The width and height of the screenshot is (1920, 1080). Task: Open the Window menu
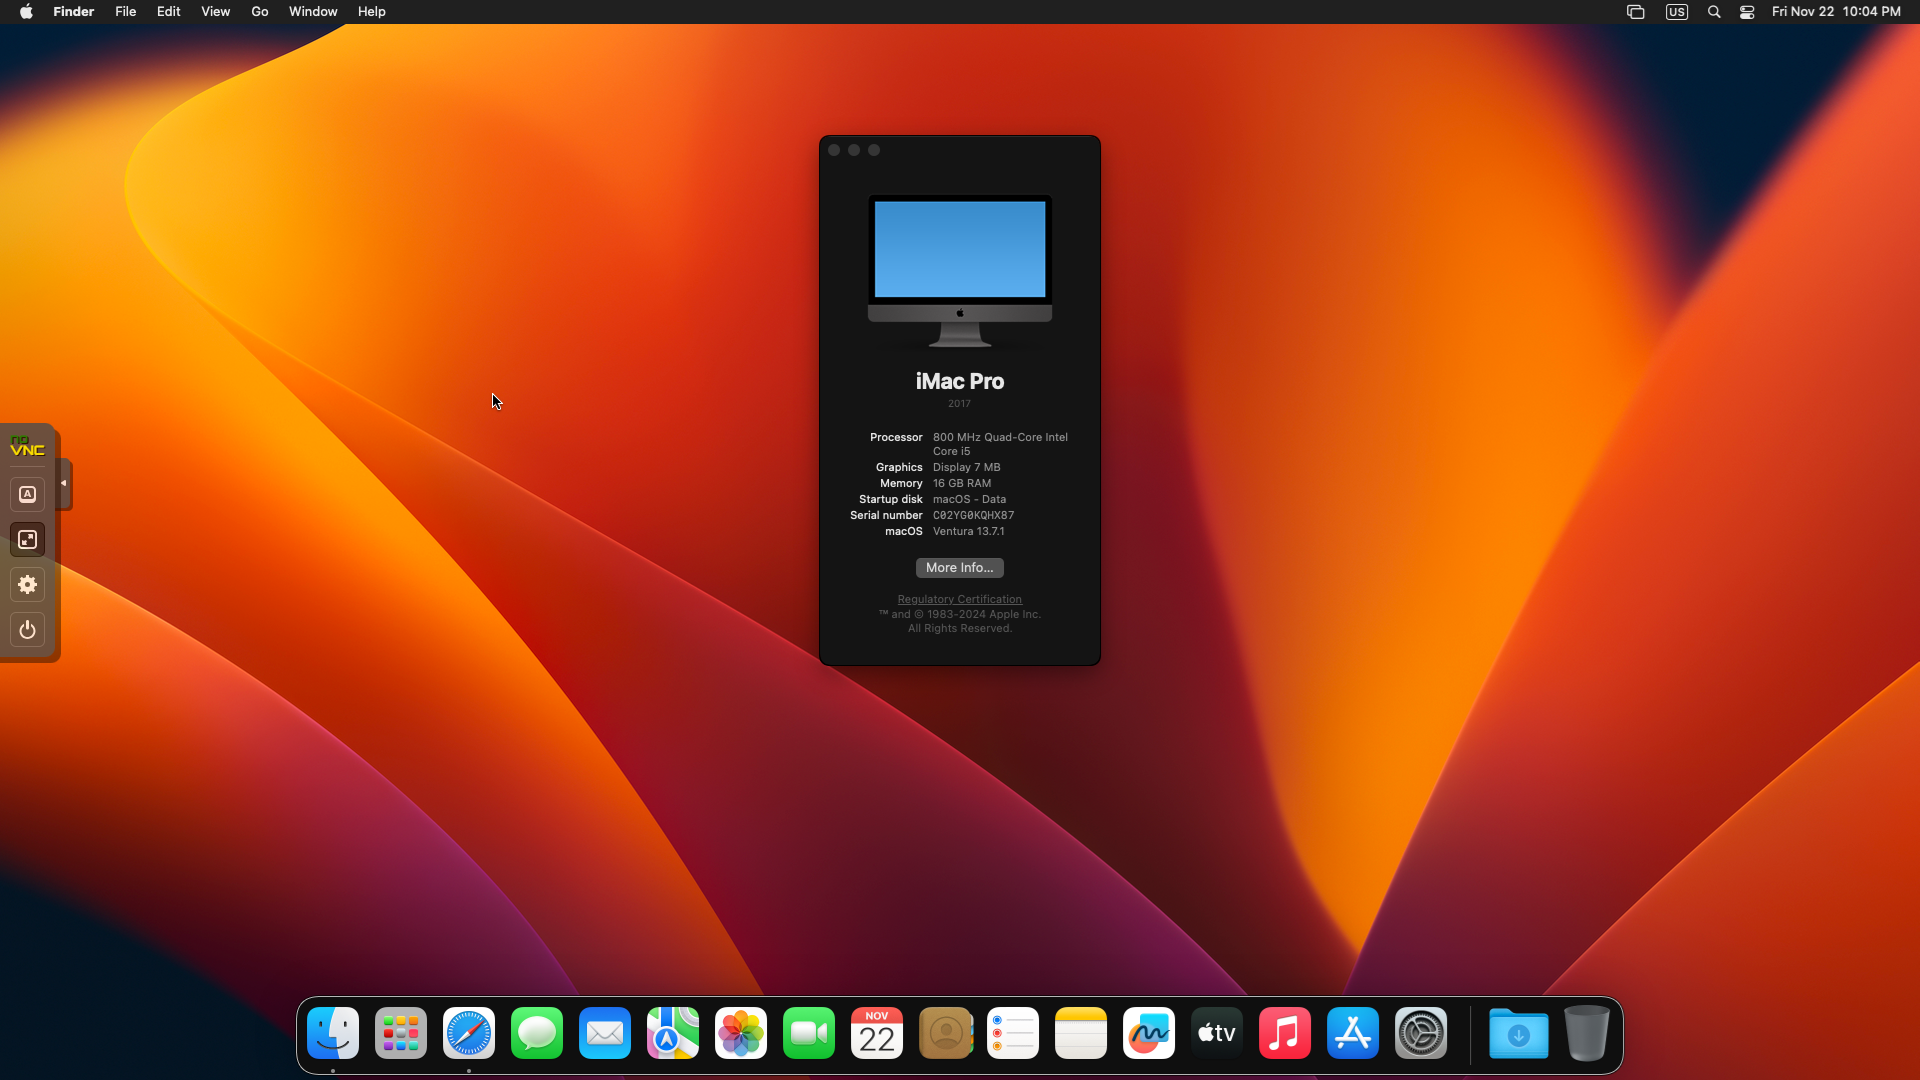(x=313, y=12)
